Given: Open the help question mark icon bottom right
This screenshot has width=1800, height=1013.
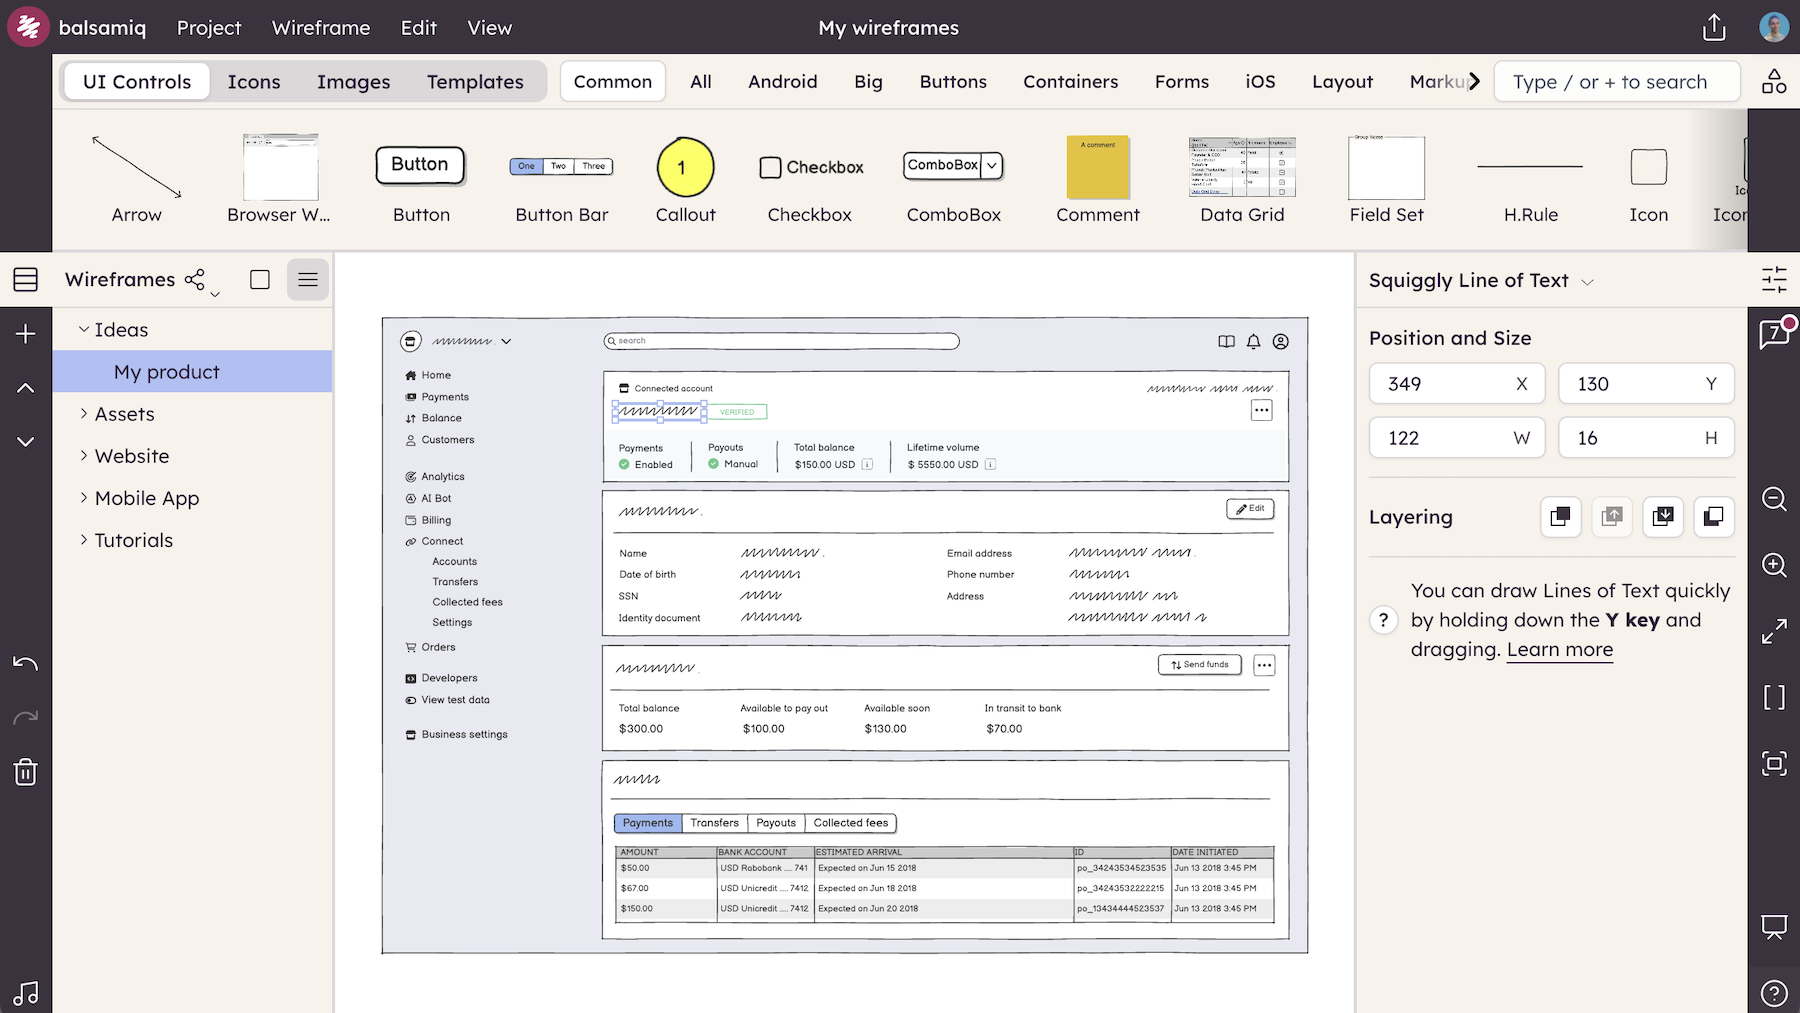Looking at the screenshot, I should (x=1774, y=993).
